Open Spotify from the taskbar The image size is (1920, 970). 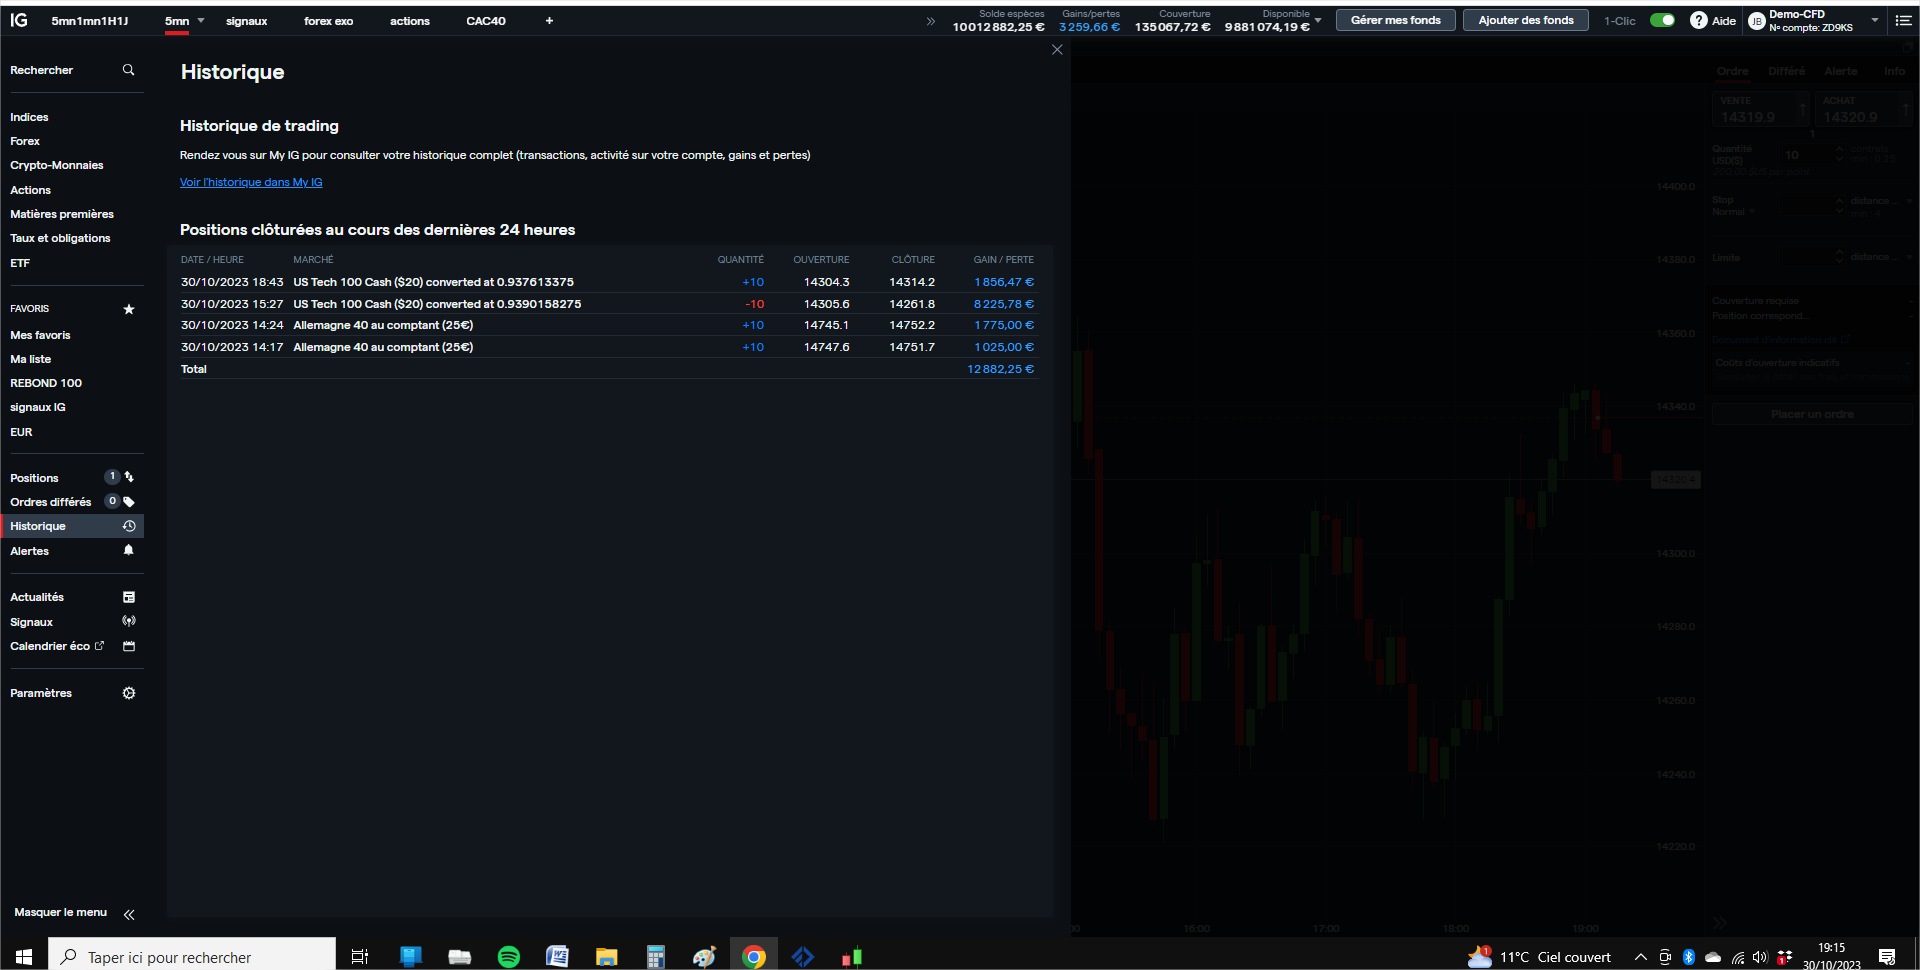click(x=508, y=957)
